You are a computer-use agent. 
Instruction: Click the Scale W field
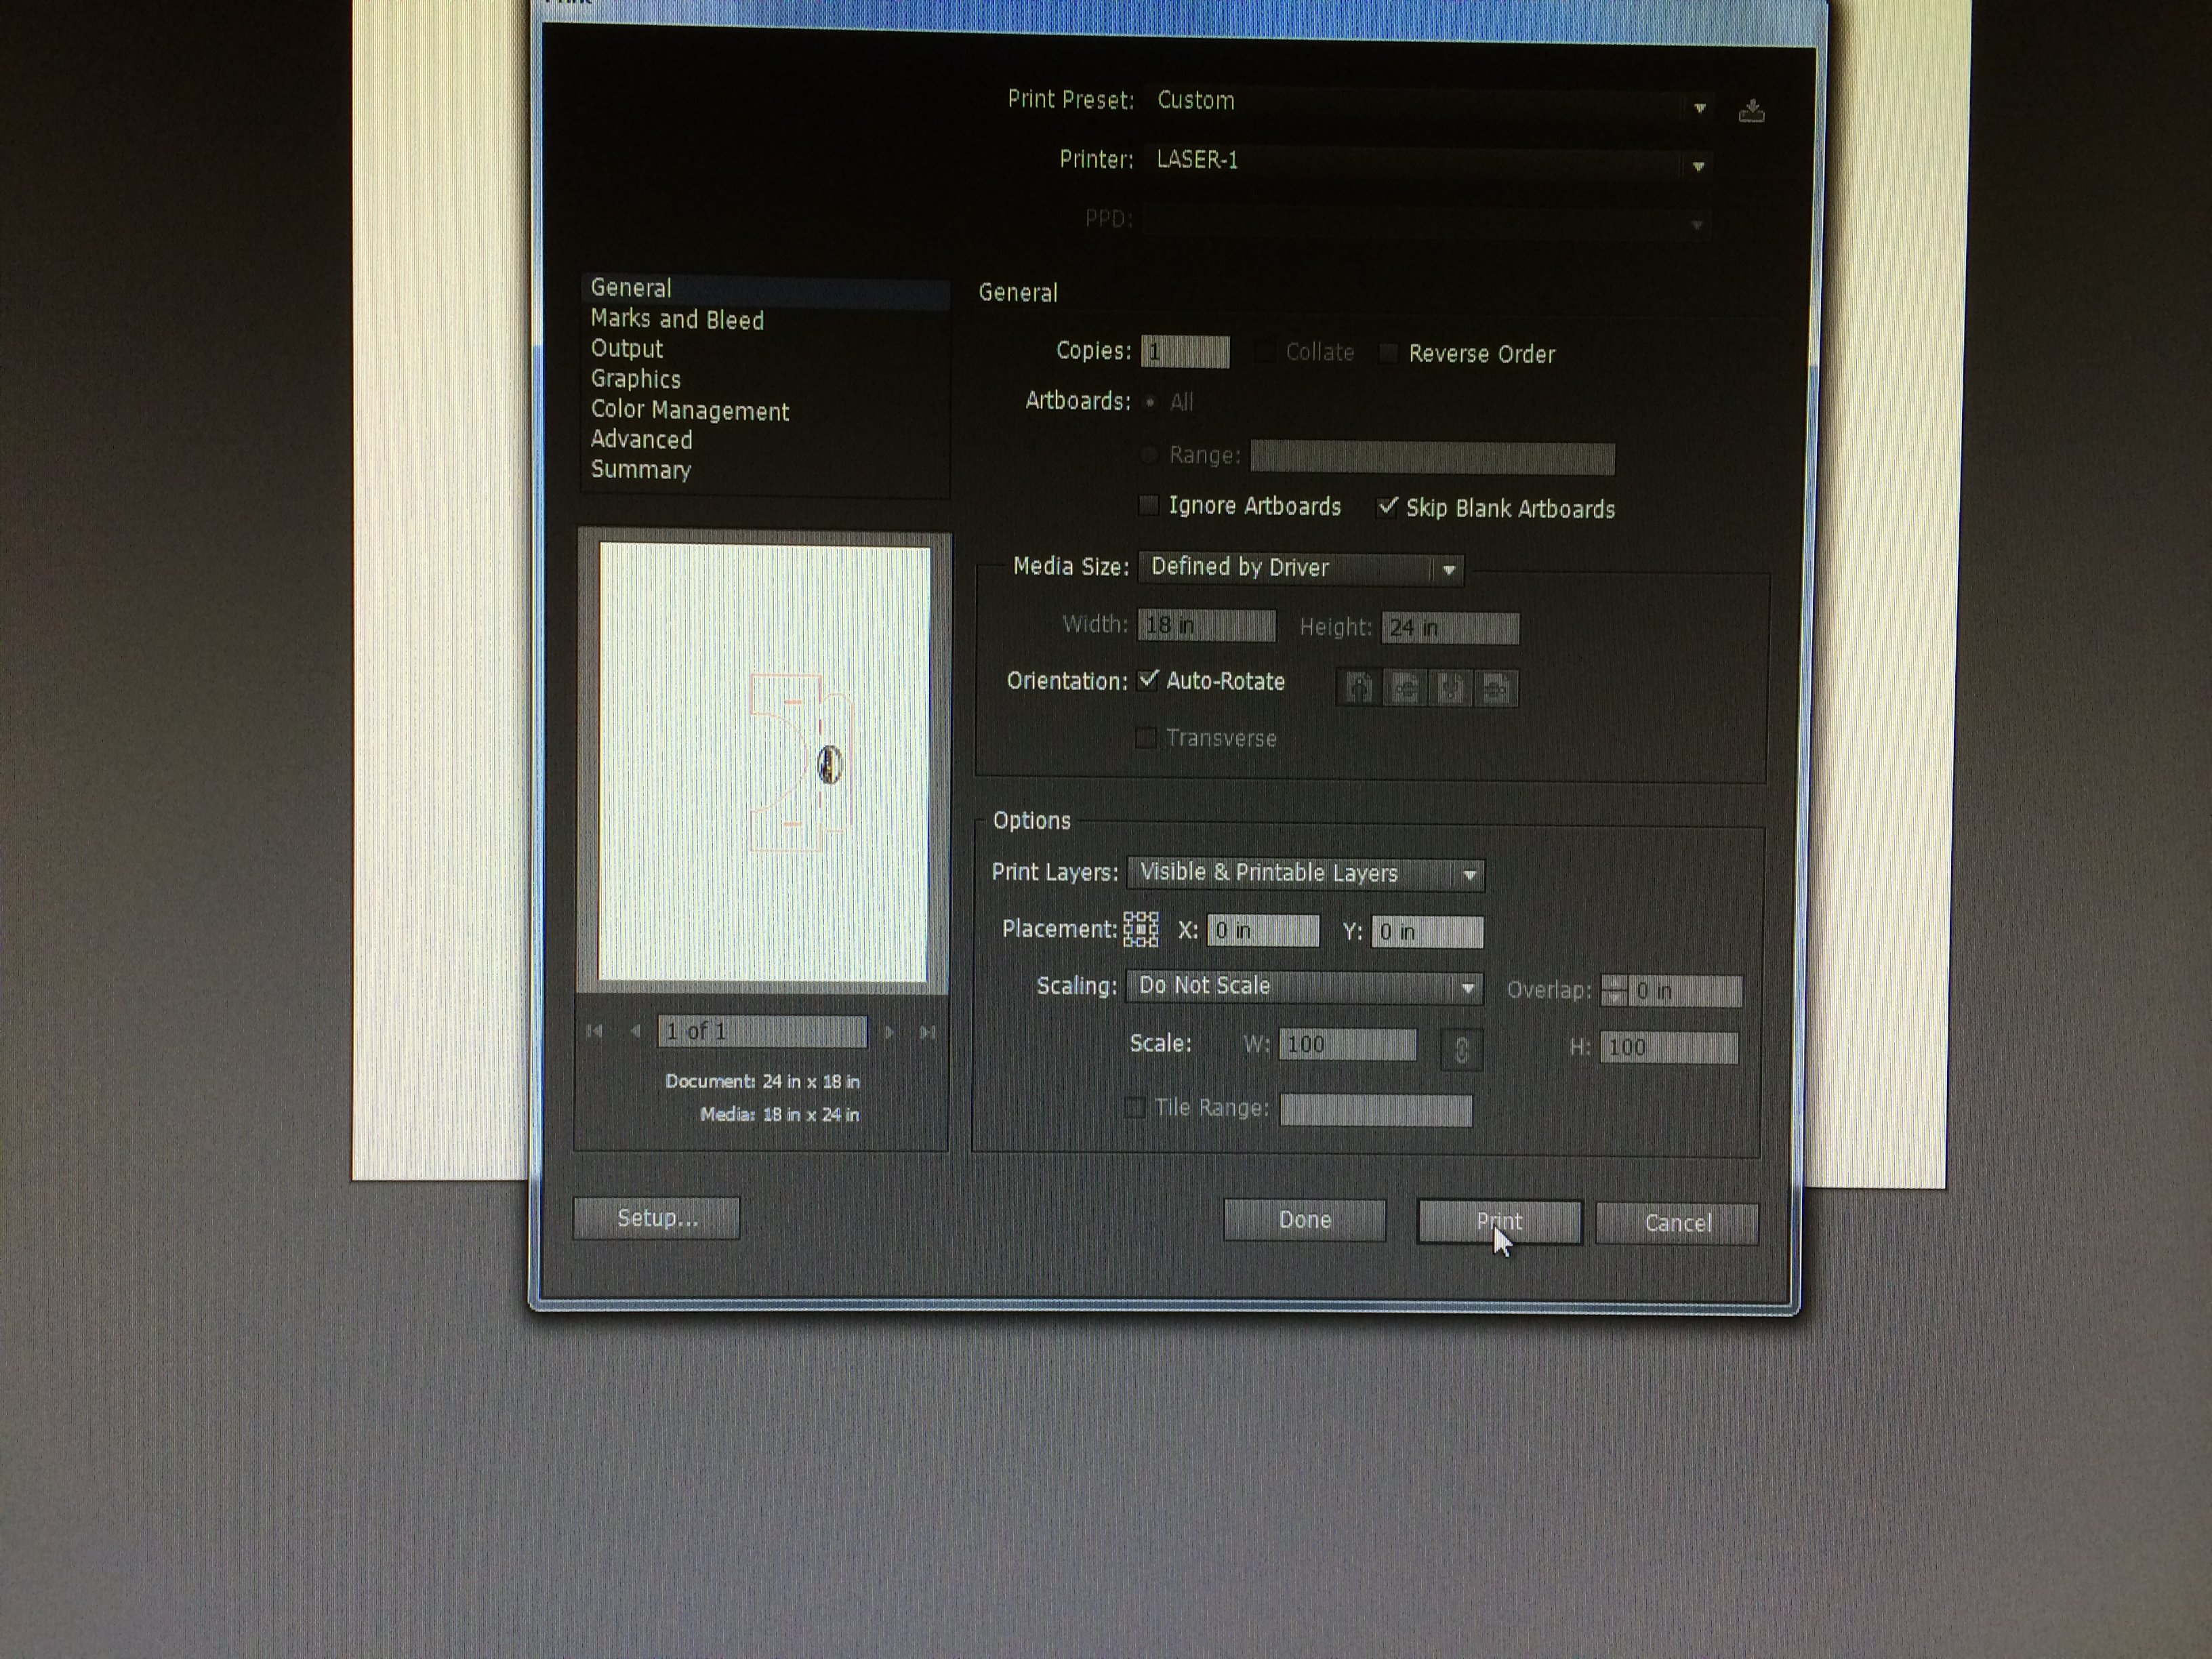tap(1348, 1045)
